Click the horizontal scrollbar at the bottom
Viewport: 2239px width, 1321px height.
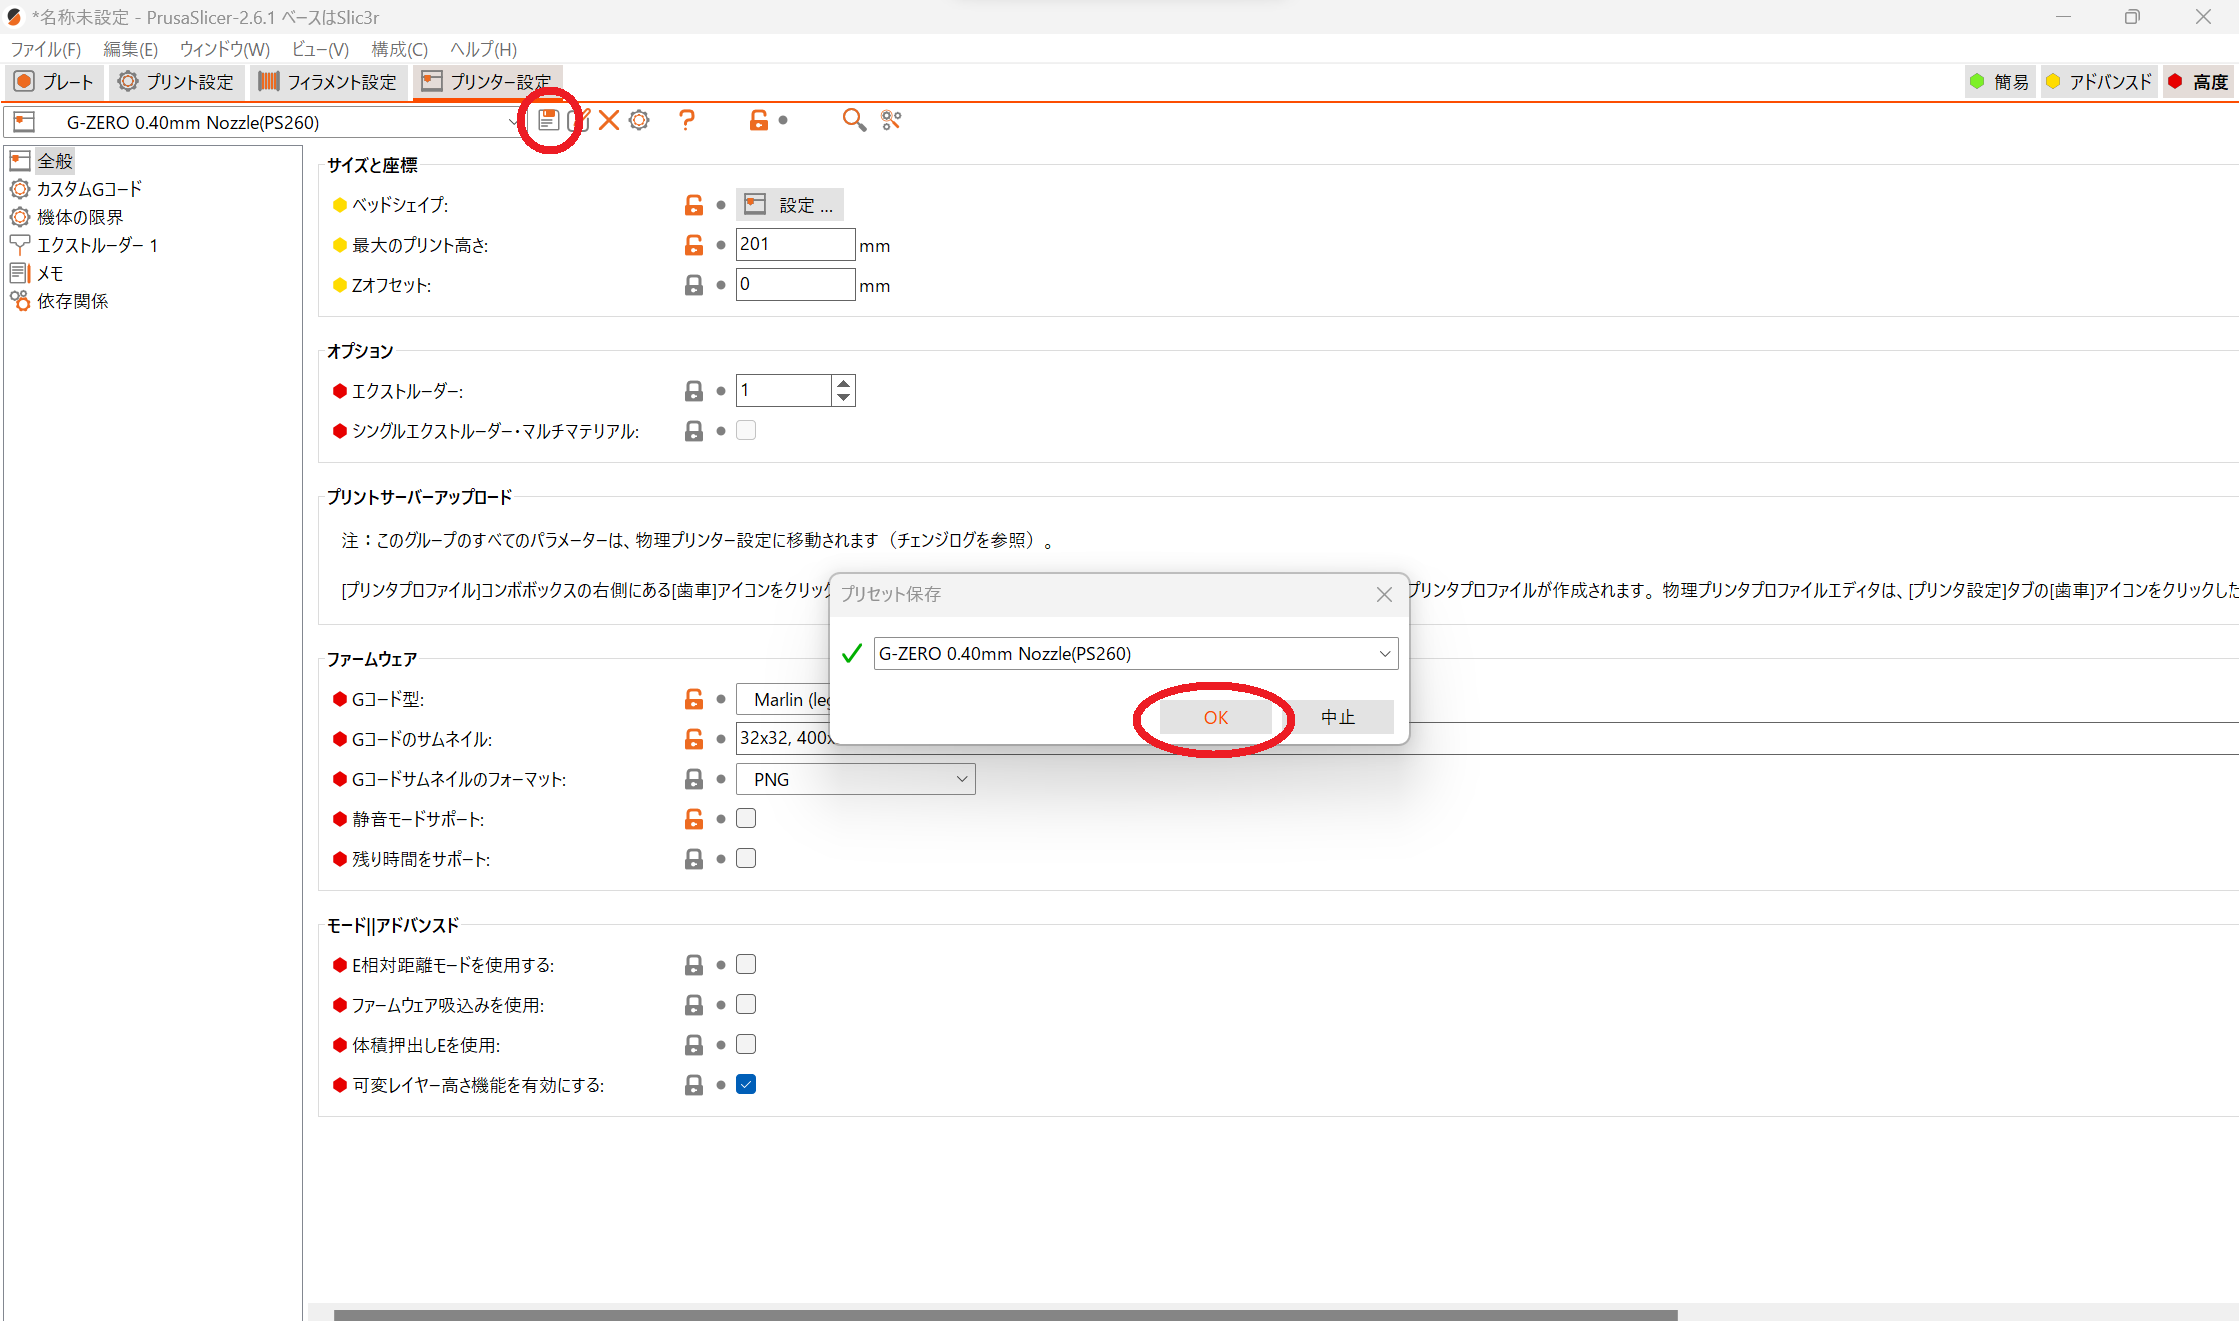pyautogui.click(x=1005, y=1314)
